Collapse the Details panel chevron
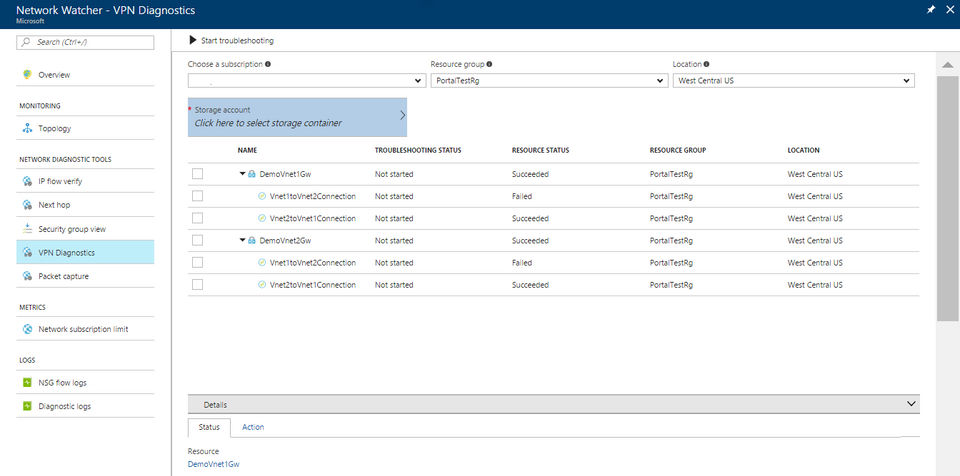The image size is (960, 476). tap(912, 404)
